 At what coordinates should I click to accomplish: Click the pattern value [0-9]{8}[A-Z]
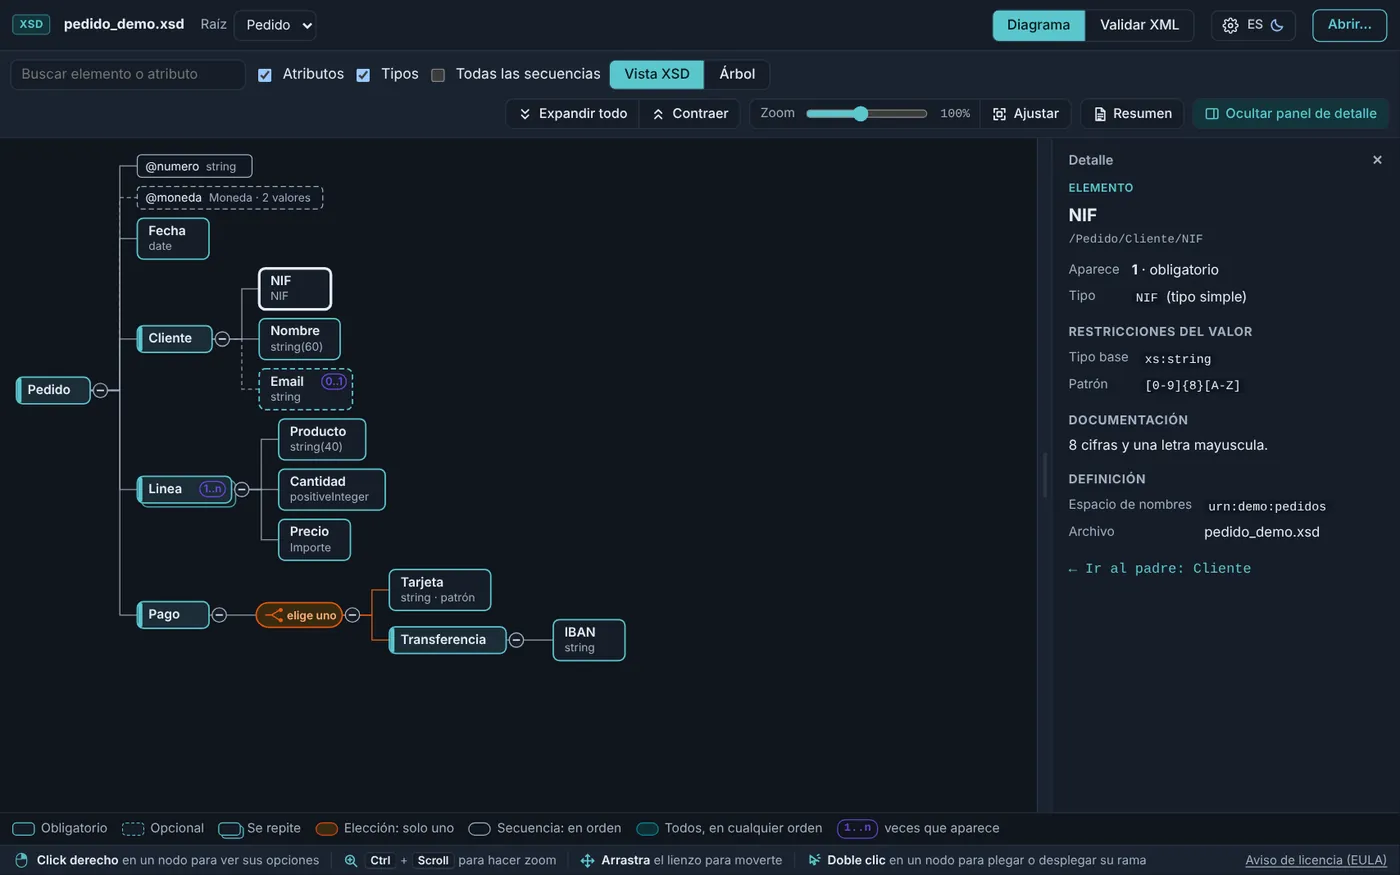tap(1192, 385)
